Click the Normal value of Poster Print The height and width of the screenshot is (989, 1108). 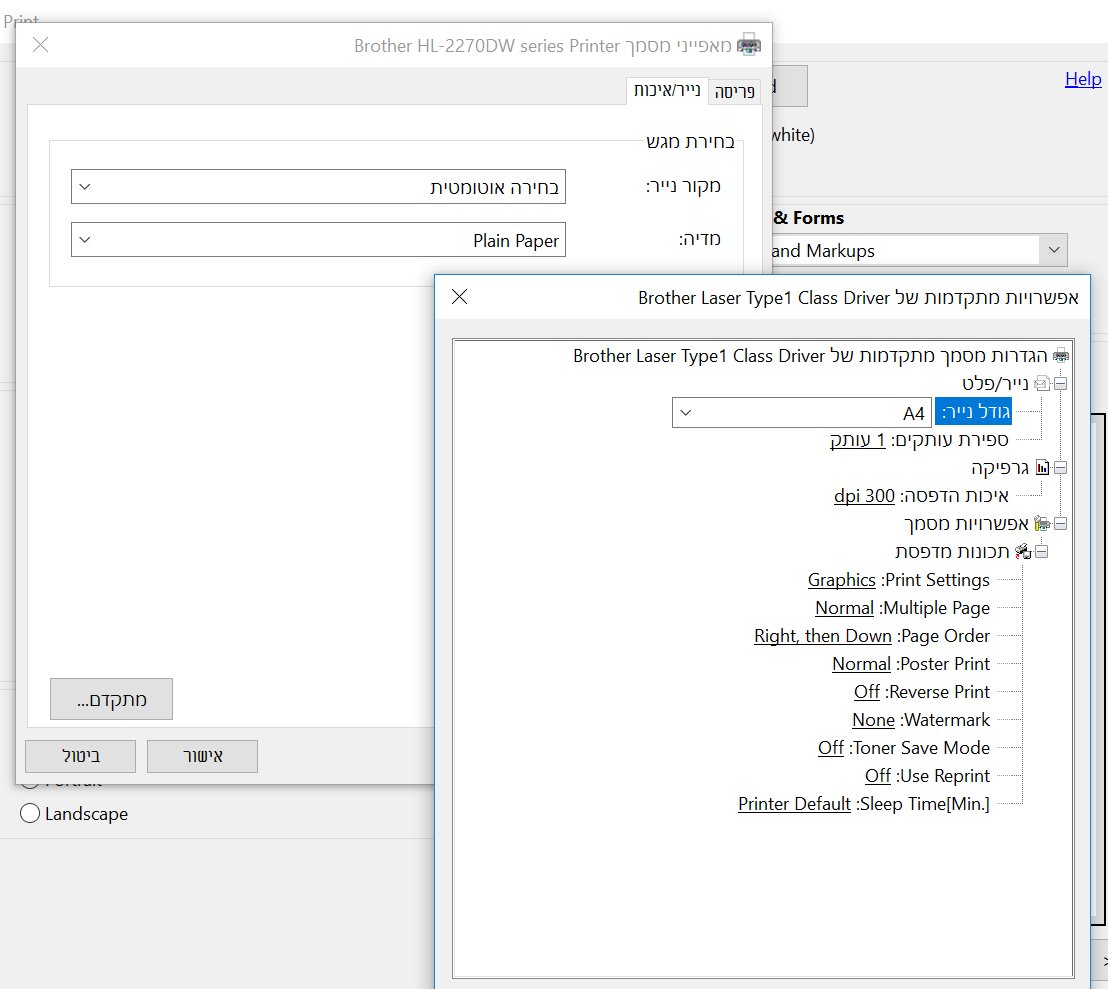click(861, 664)
